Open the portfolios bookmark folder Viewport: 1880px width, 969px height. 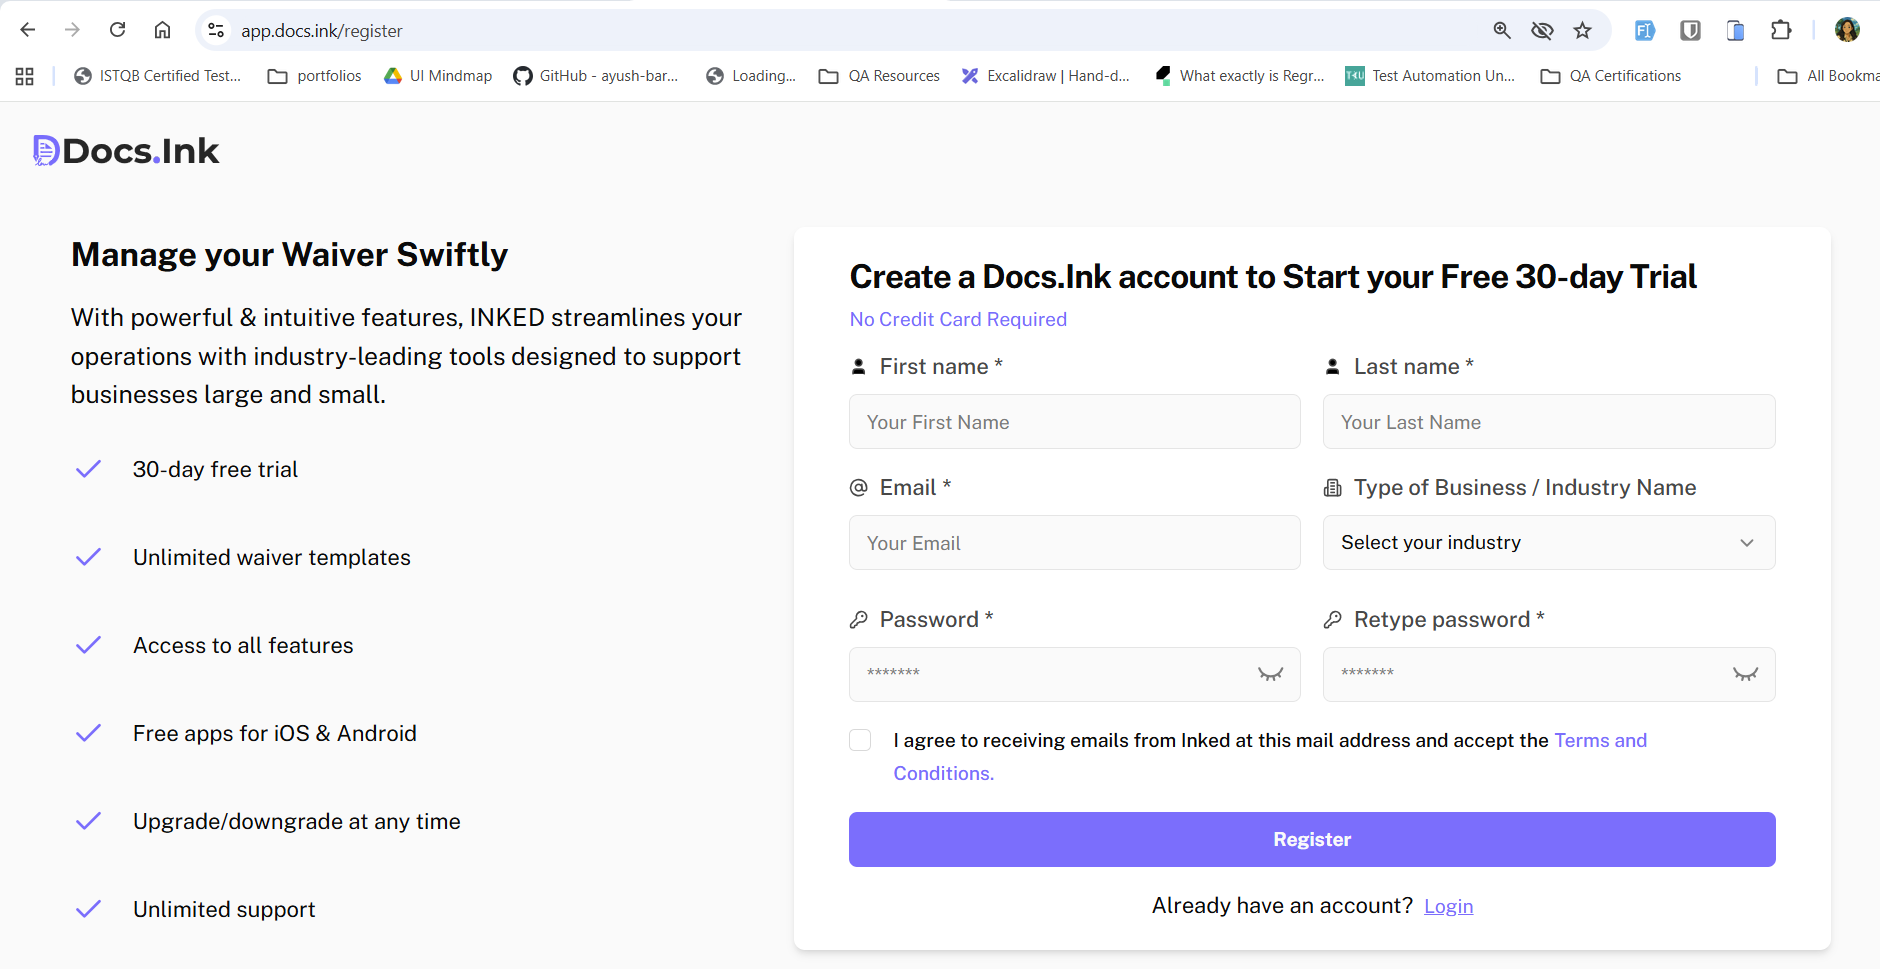pos(315,76)
